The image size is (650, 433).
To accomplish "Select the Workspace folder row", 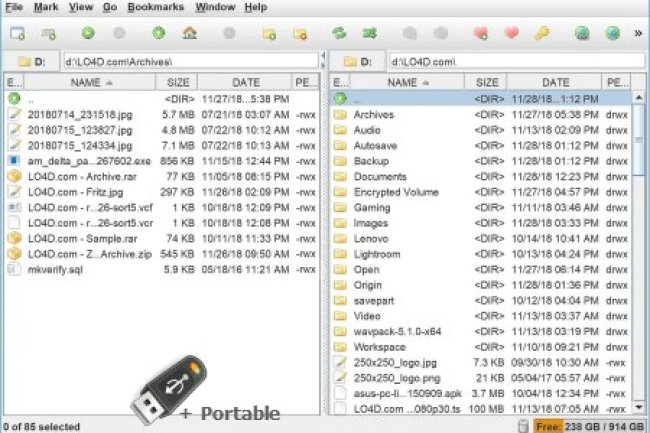I will click(x=481, y=347).
